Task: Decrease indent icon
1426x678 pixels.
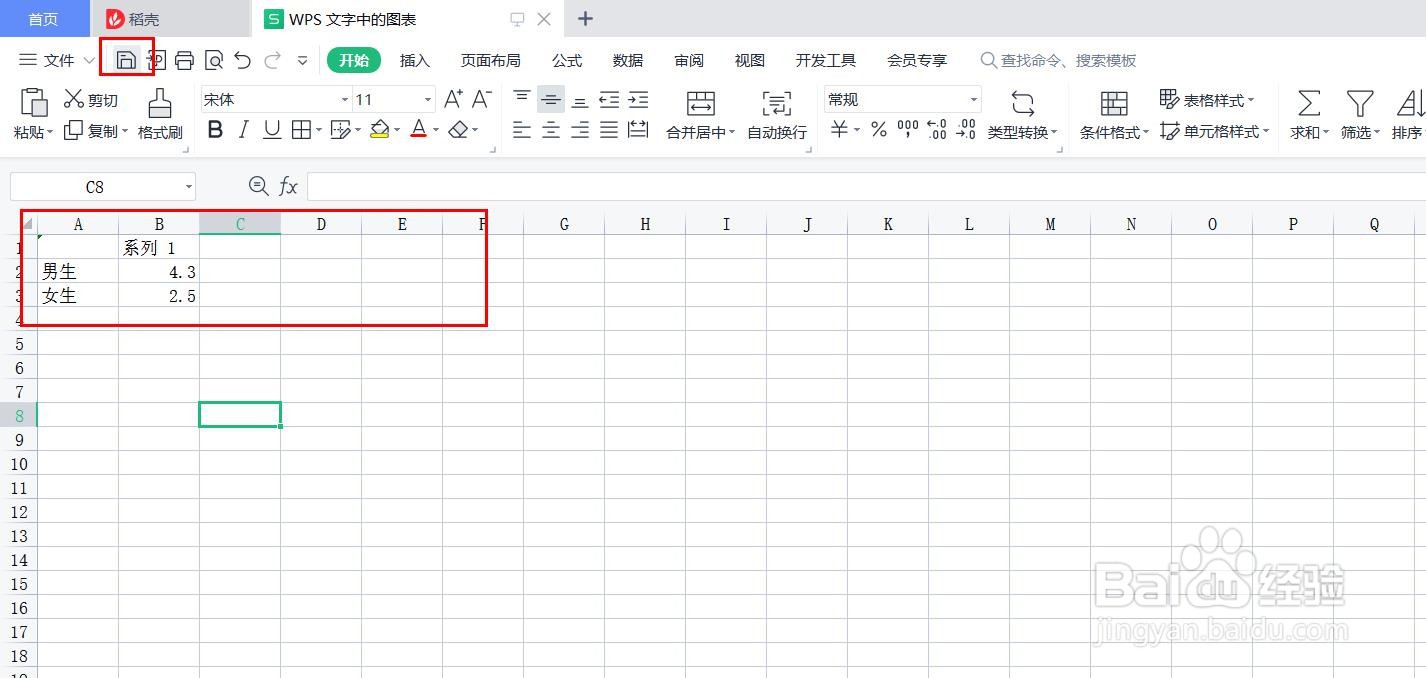Action: (x=609, y=99)
